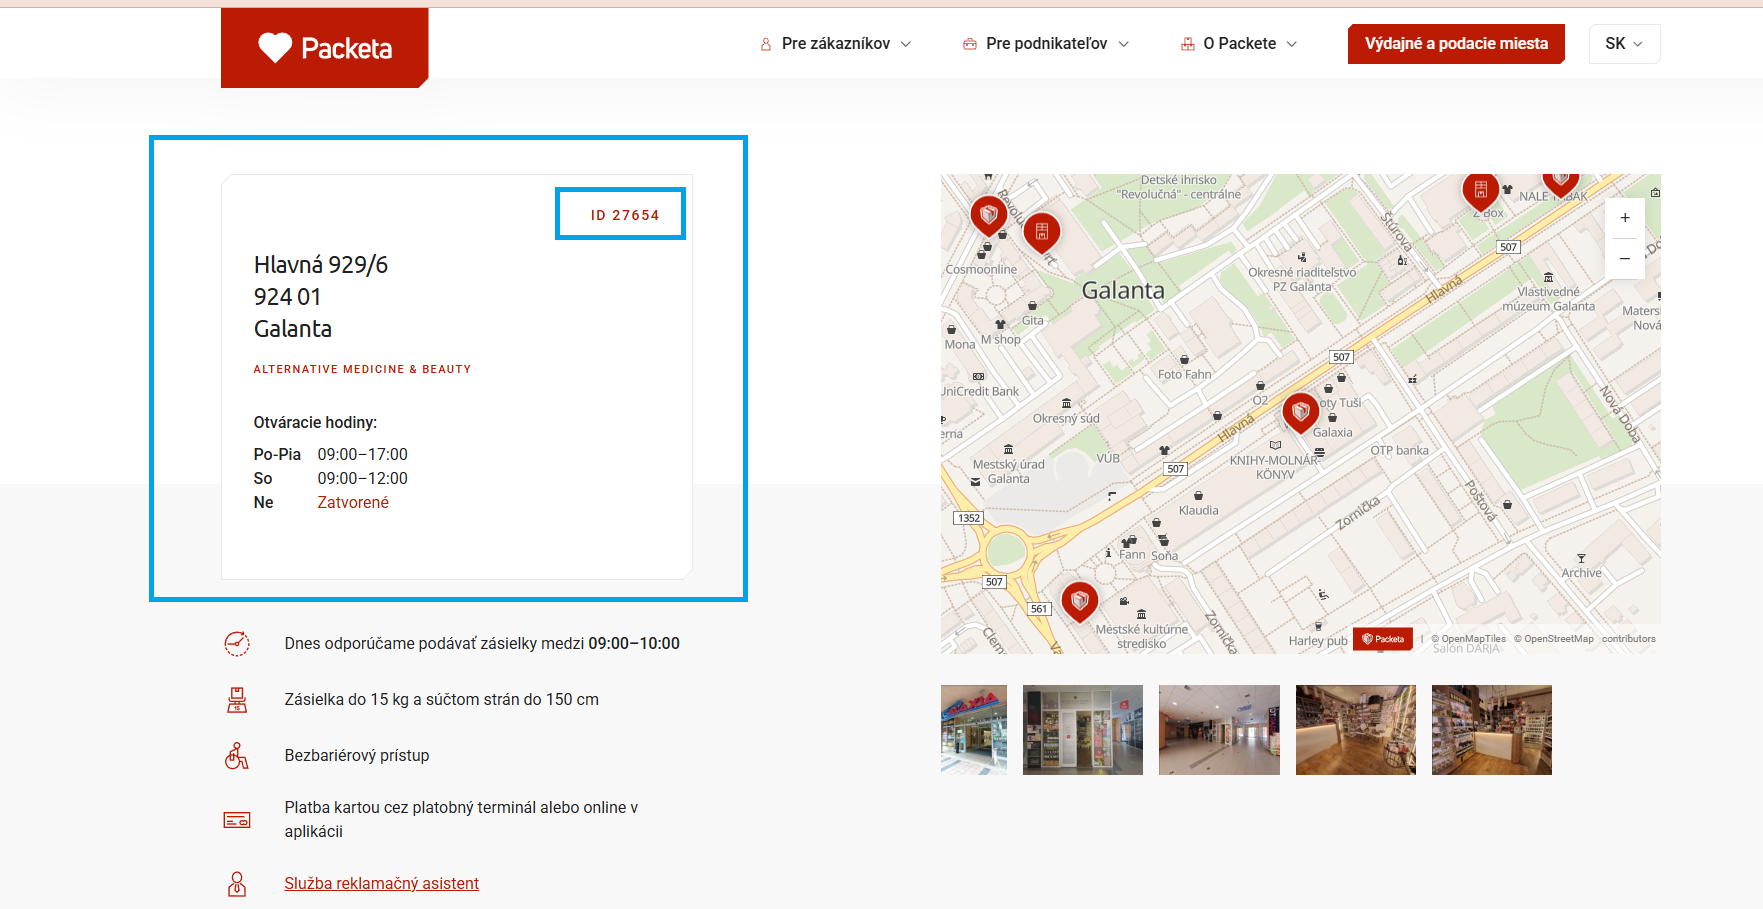
Task: Zoom in the map with plus button
Action: click(1625, 218)
